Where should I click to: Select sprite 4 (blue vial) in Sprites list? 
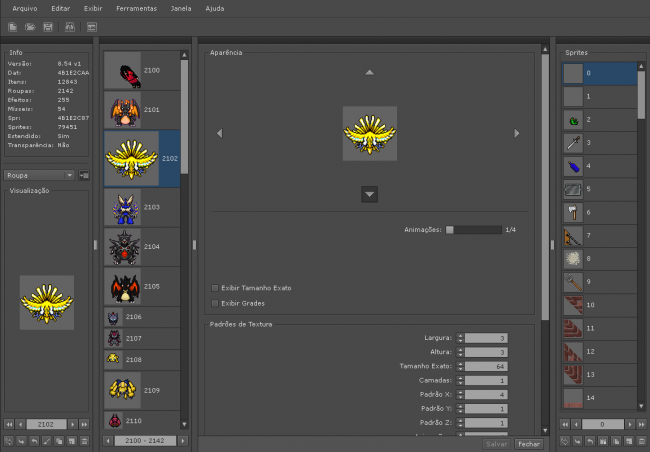coord(599,166)
